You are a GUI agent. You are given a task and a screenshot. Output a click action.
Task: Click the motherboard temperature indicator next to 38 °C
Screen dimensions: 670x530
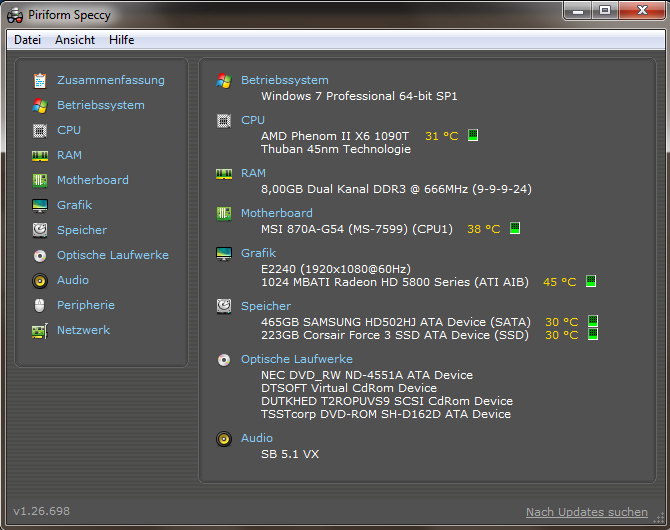coord(515,228)
